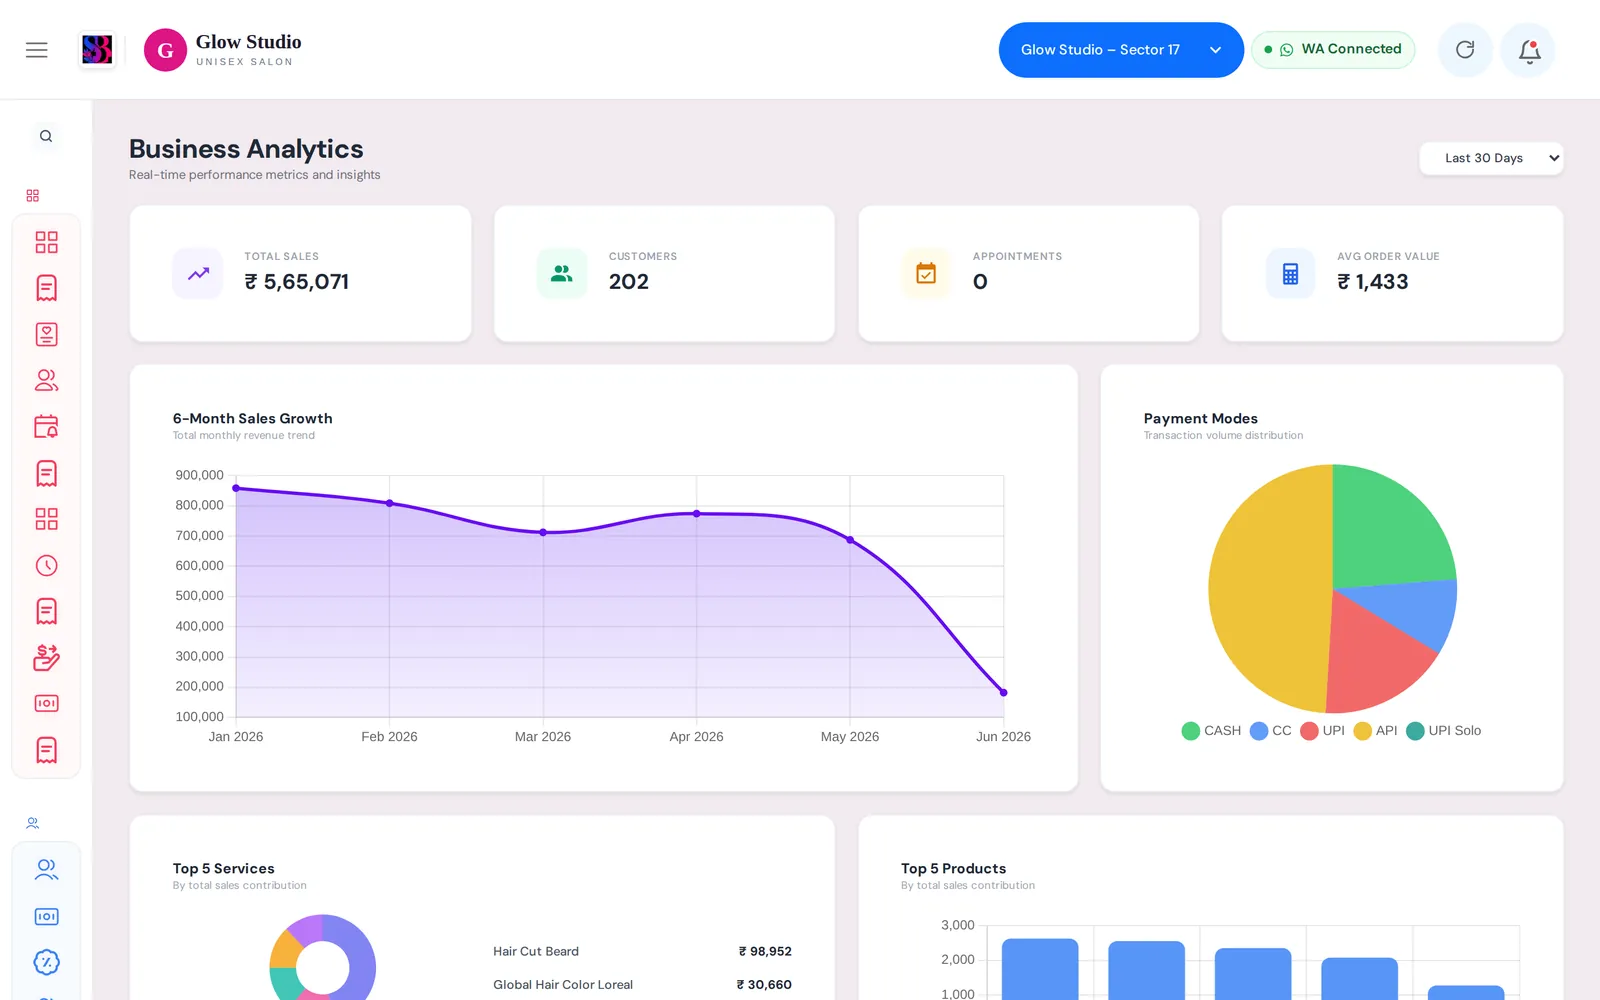Select the Hair Cut Beard service row
1600x1000 pixels.
click(x=642, y=951)
